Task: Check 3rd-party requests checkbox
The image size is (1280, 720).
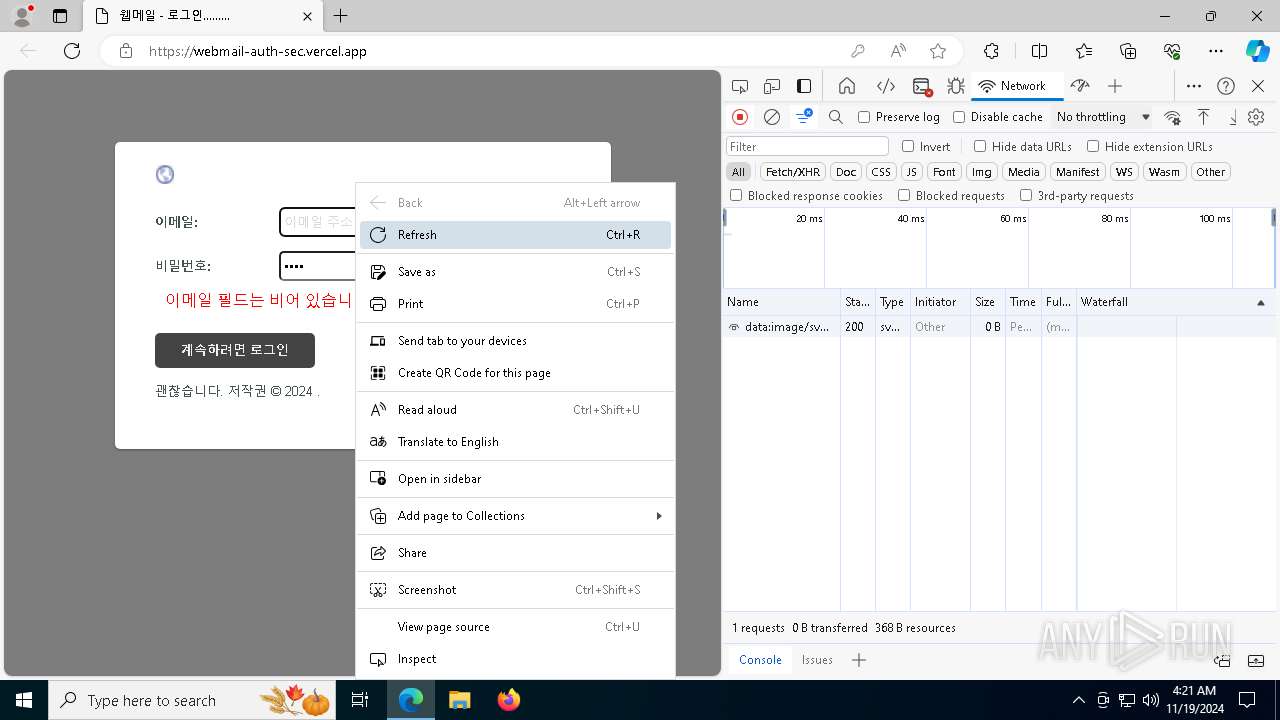Action: [1026, 196]
